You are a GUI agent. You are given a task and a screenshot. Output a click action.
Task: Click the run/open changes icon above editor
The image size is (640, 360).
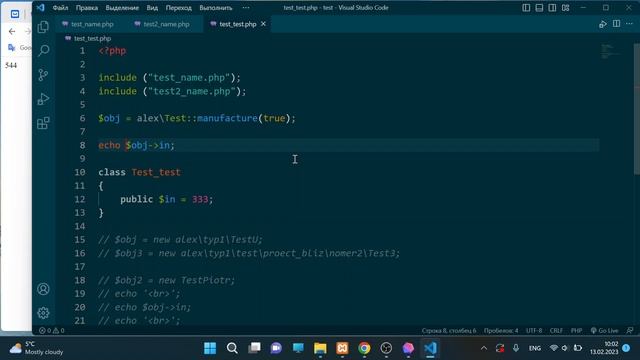(603, 24)
